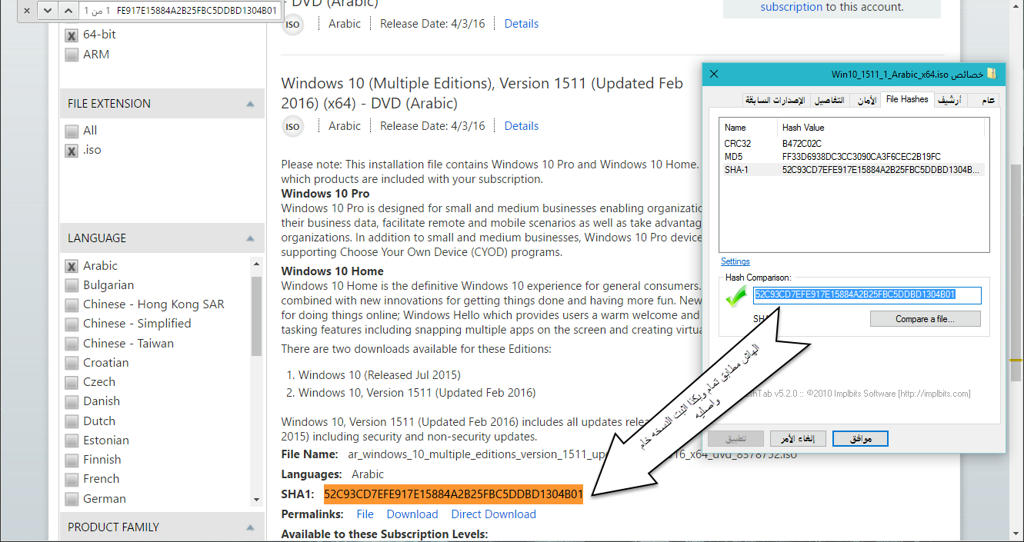Click the language list scrollbar thumb
Viewport: 1024px width, 542px height.
click(x=256, y=317)
